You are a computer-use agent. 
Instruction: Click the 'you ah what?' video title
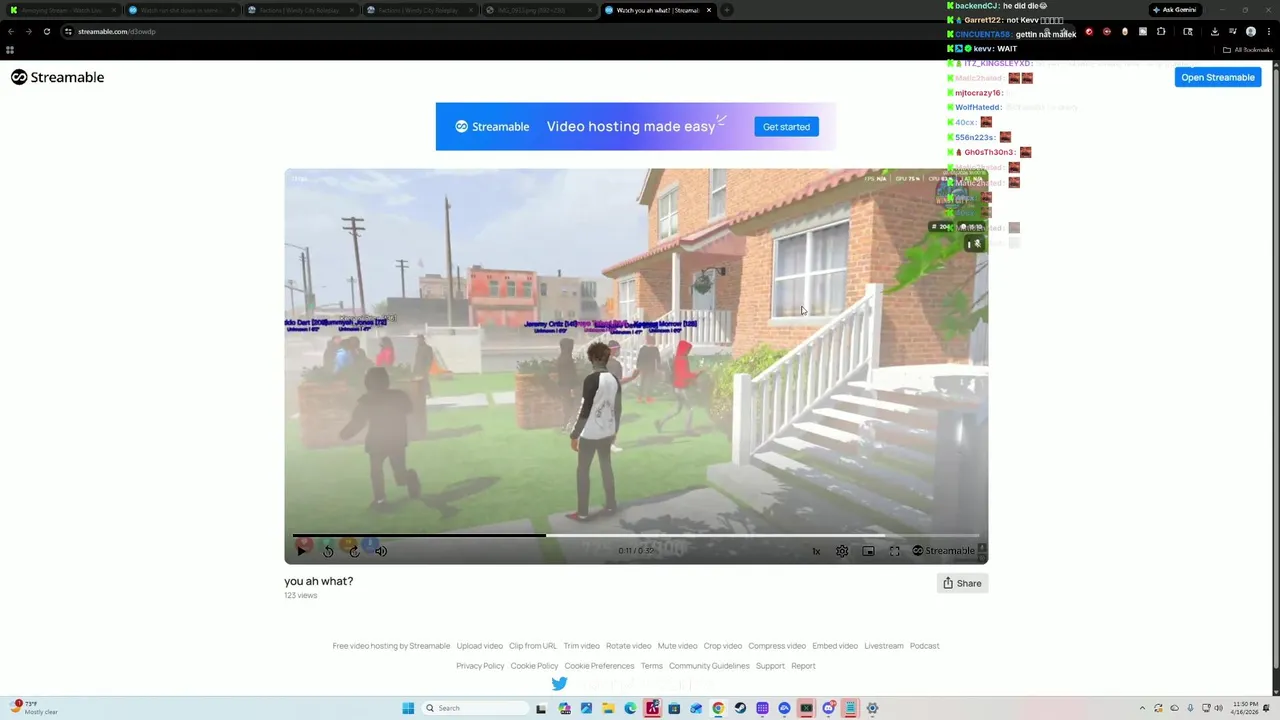pyautogui.click(x=318, y=581)
